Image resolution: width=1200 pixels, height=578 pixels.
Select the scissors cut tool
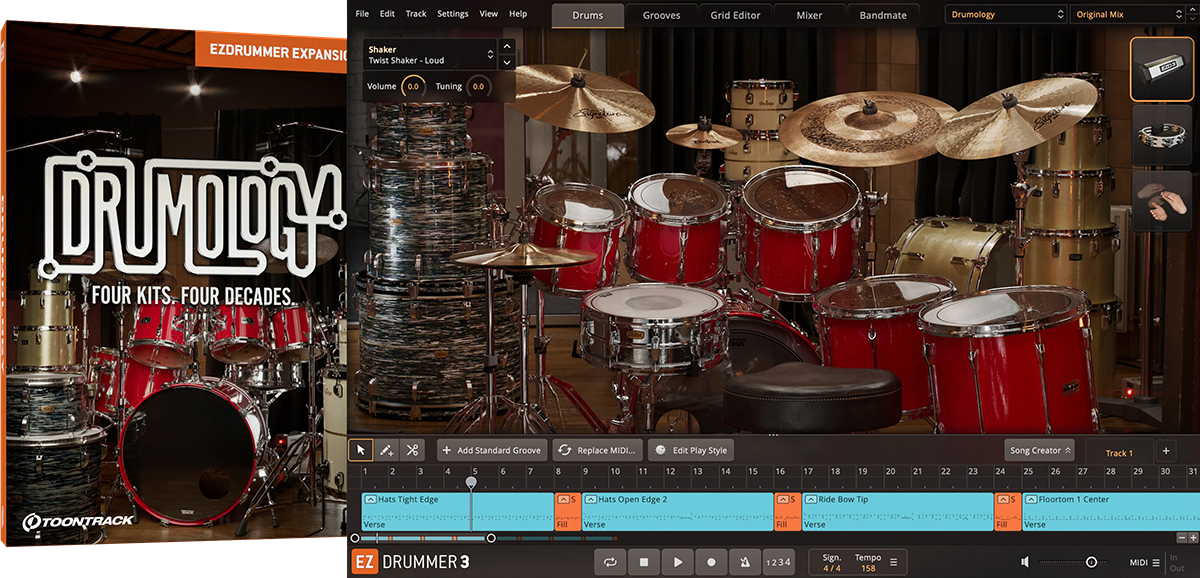click(412, 450)
